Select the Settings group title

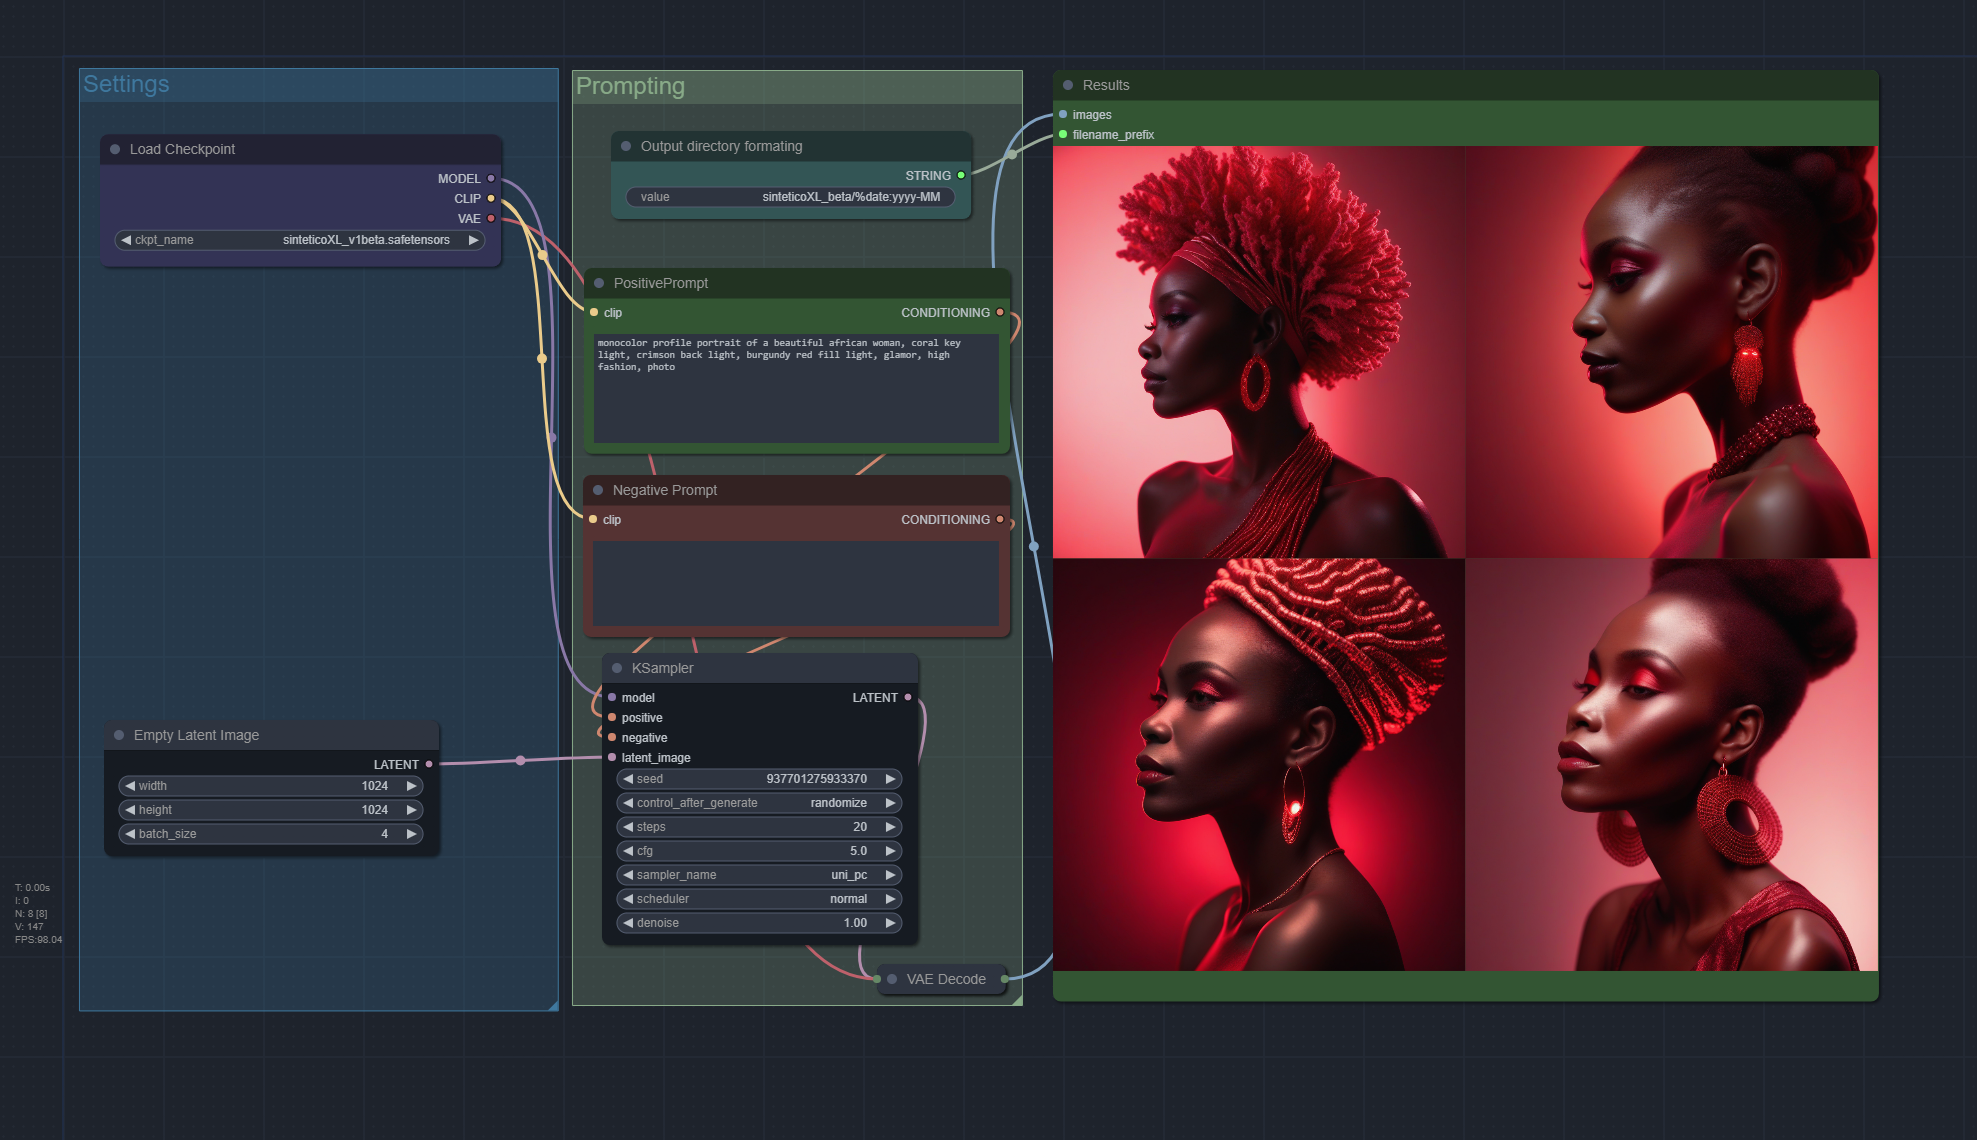coord(126,84)
